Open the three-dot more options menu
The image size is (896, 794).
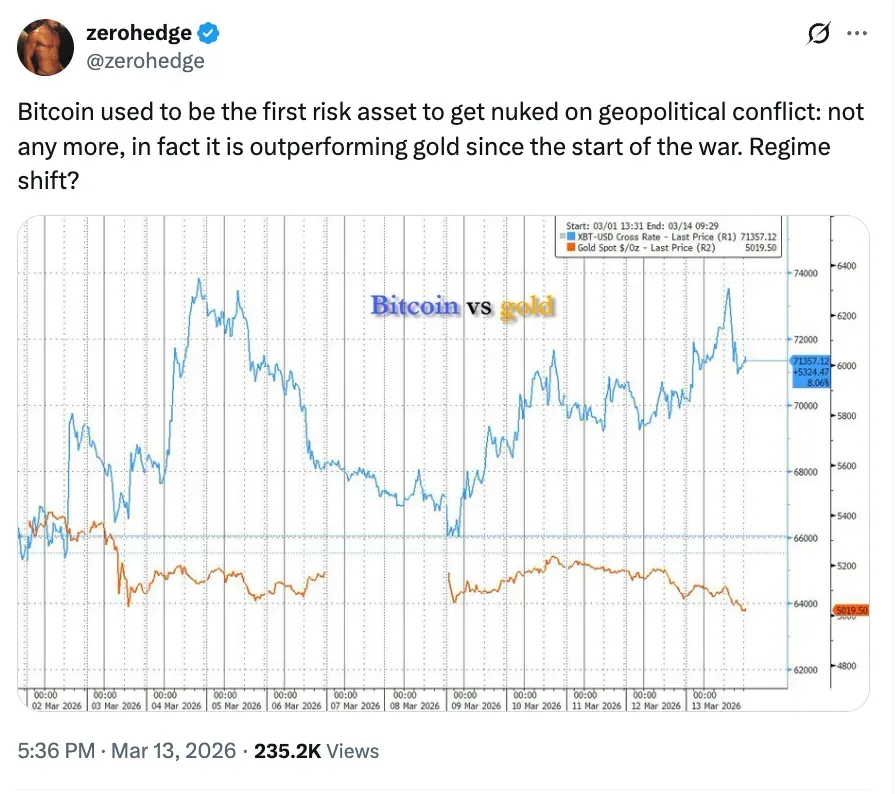(857, 33)
